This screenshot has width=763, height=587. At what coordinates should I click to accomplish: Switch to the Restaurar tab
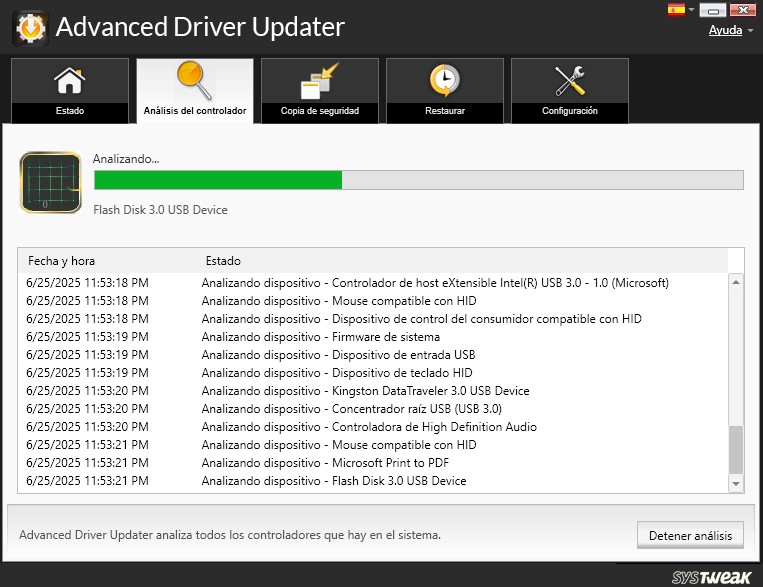[x=445, y=91]
